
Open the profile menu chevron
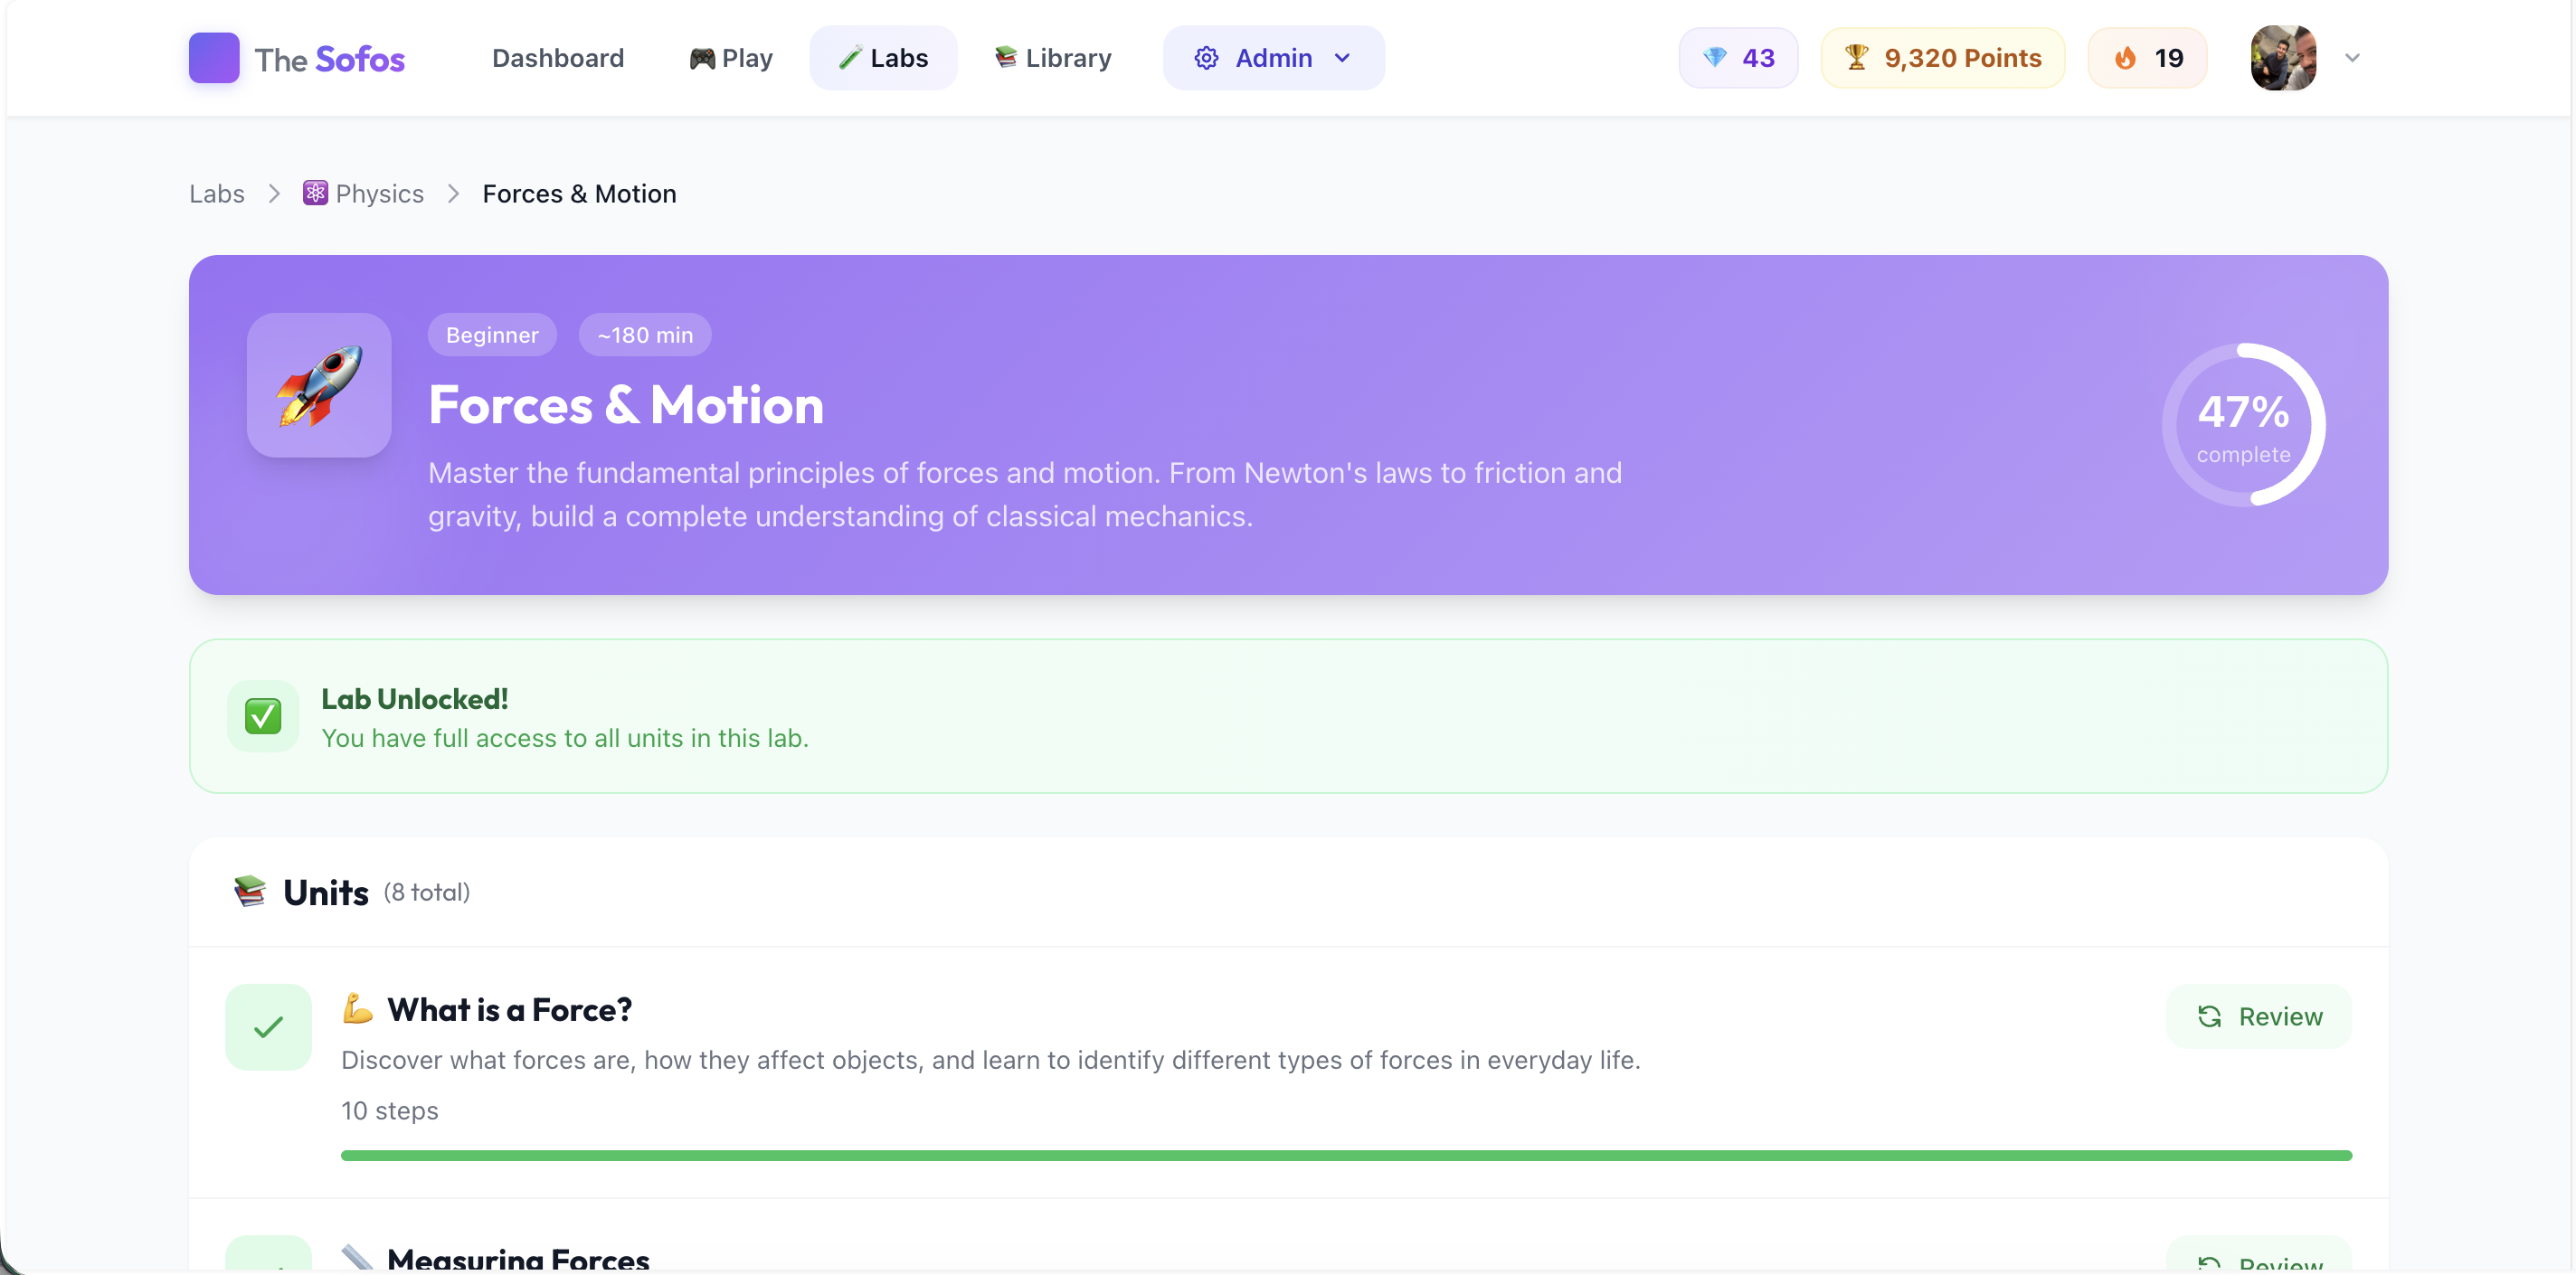(x=2352, y=58)
